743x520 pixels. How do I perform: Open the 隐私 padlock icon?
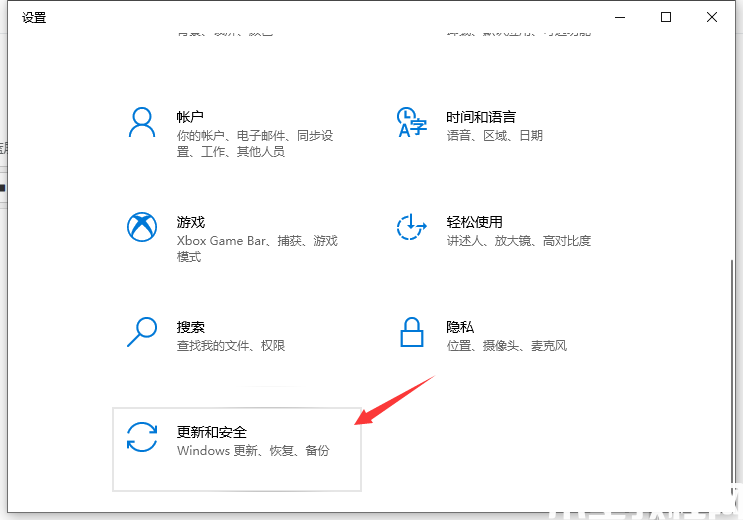(411, 332)
